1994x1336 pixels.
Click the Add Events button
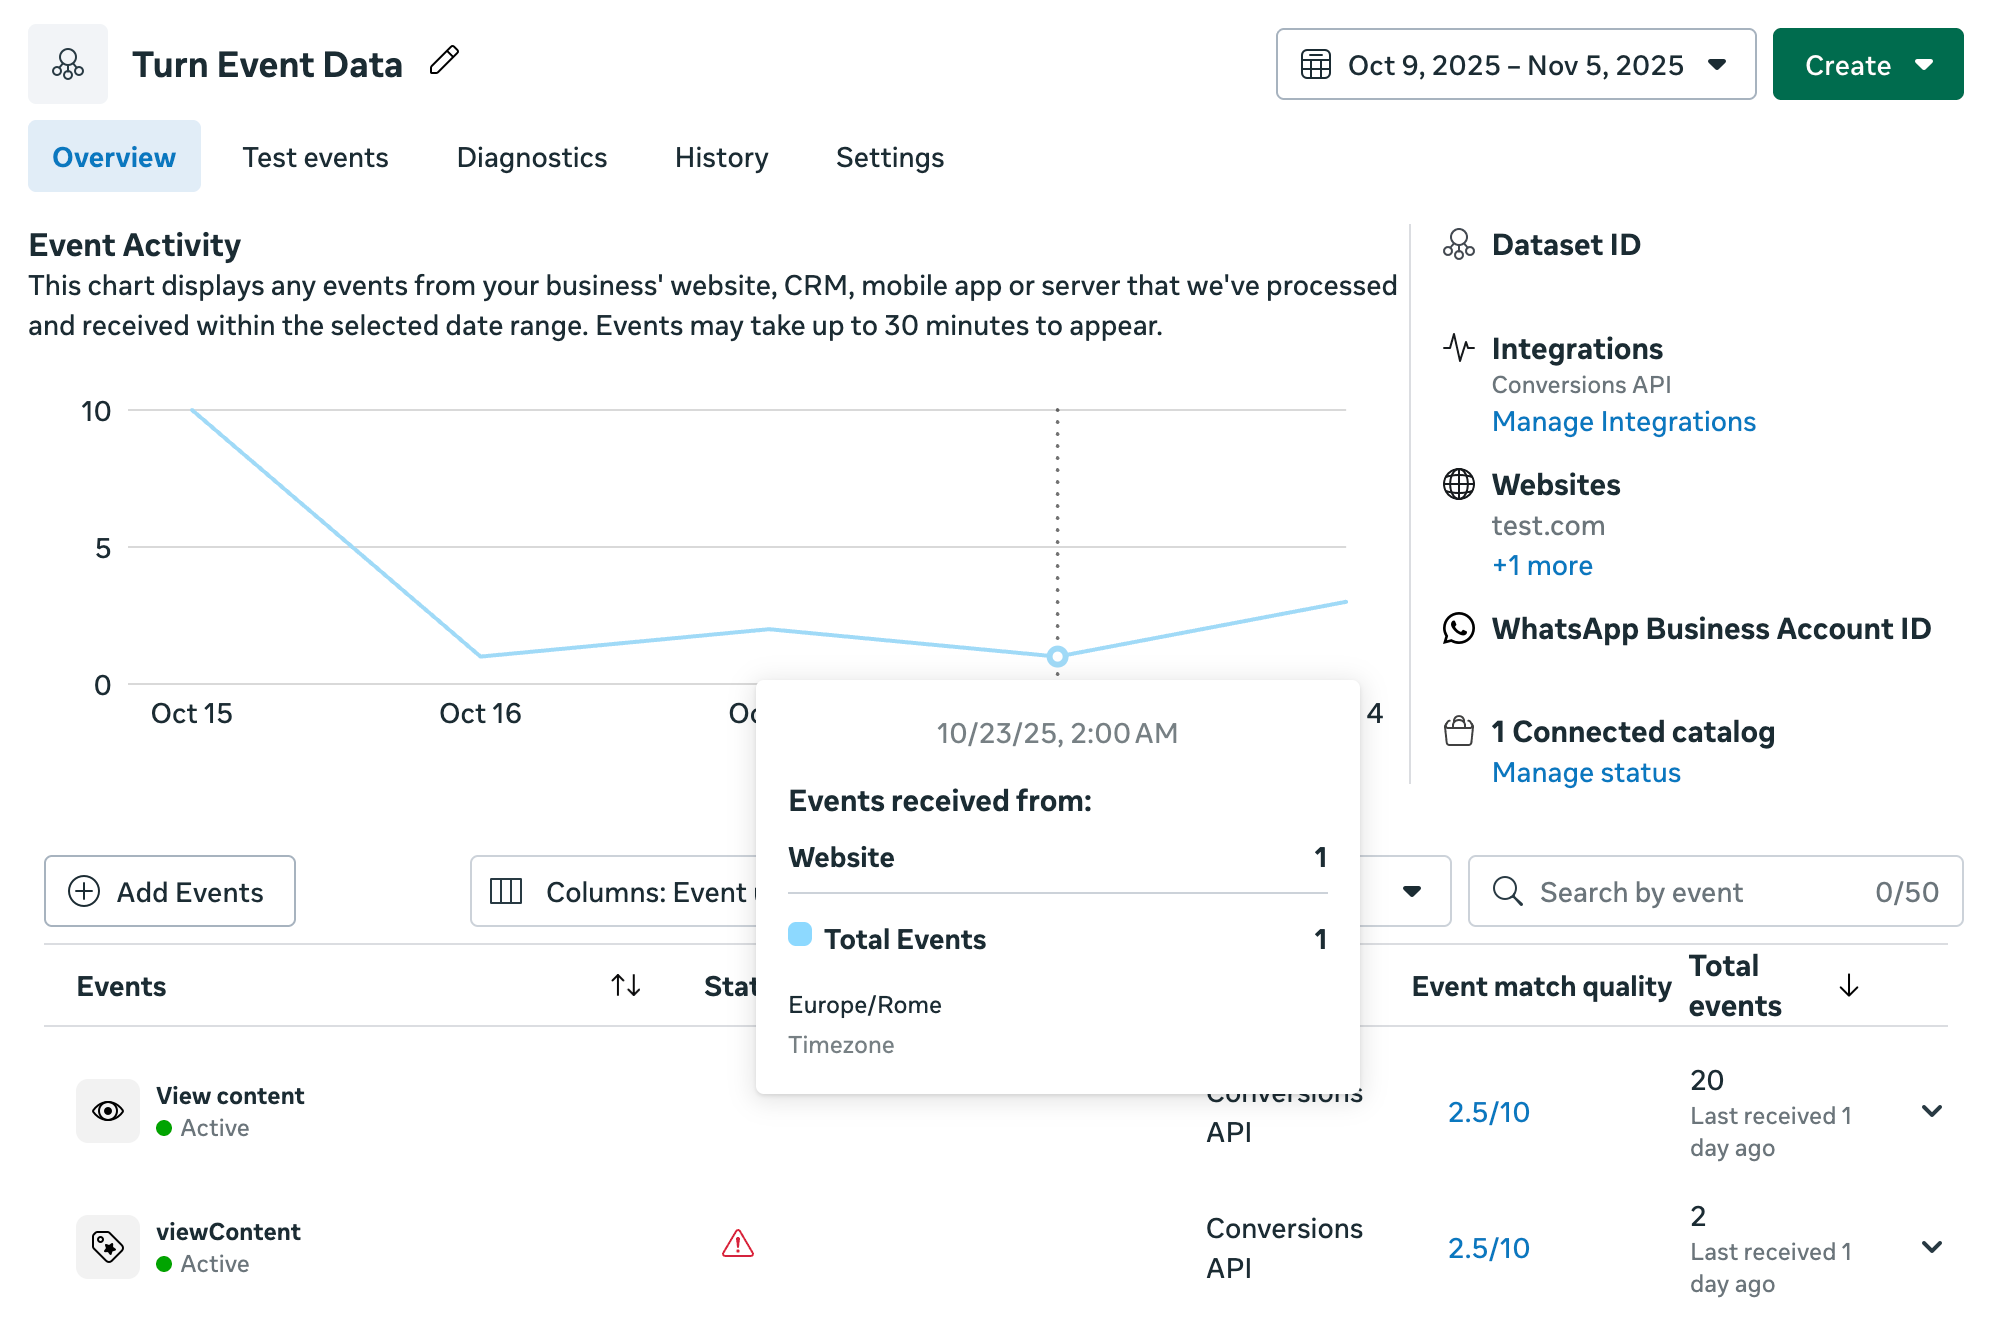click(170, 891)
